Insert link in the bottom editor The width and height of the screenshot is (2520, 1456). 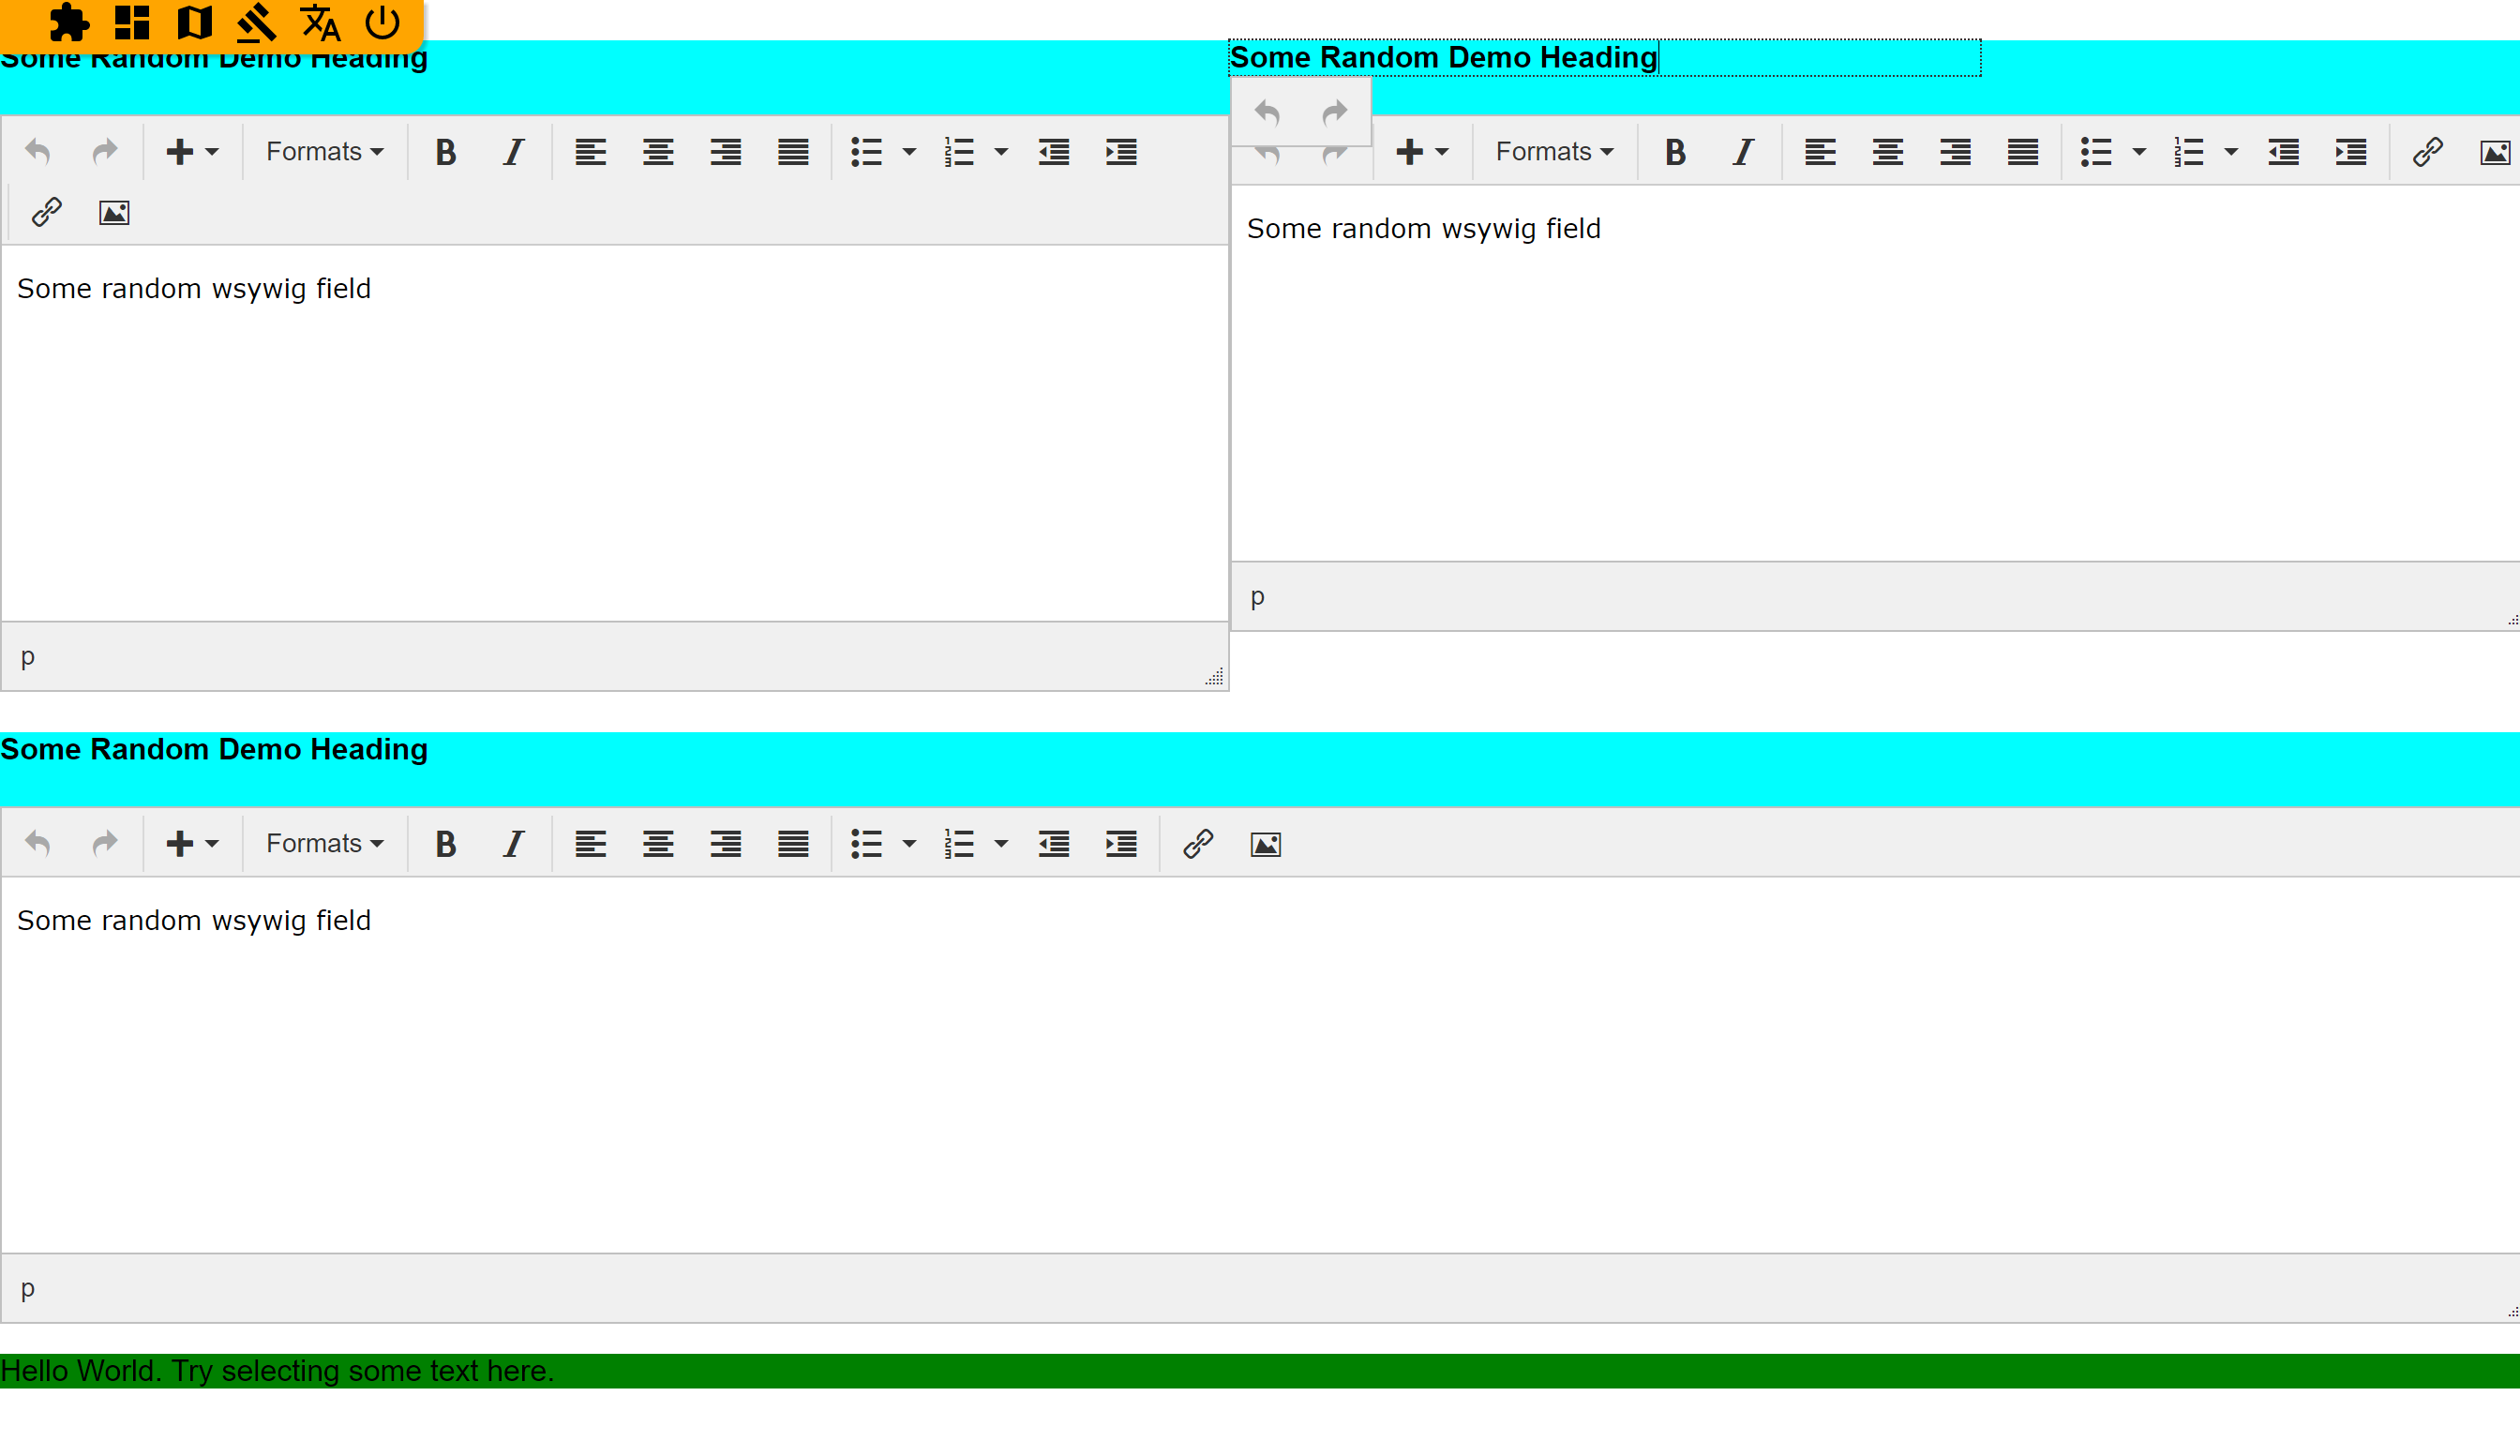(x=1198, y=844)
